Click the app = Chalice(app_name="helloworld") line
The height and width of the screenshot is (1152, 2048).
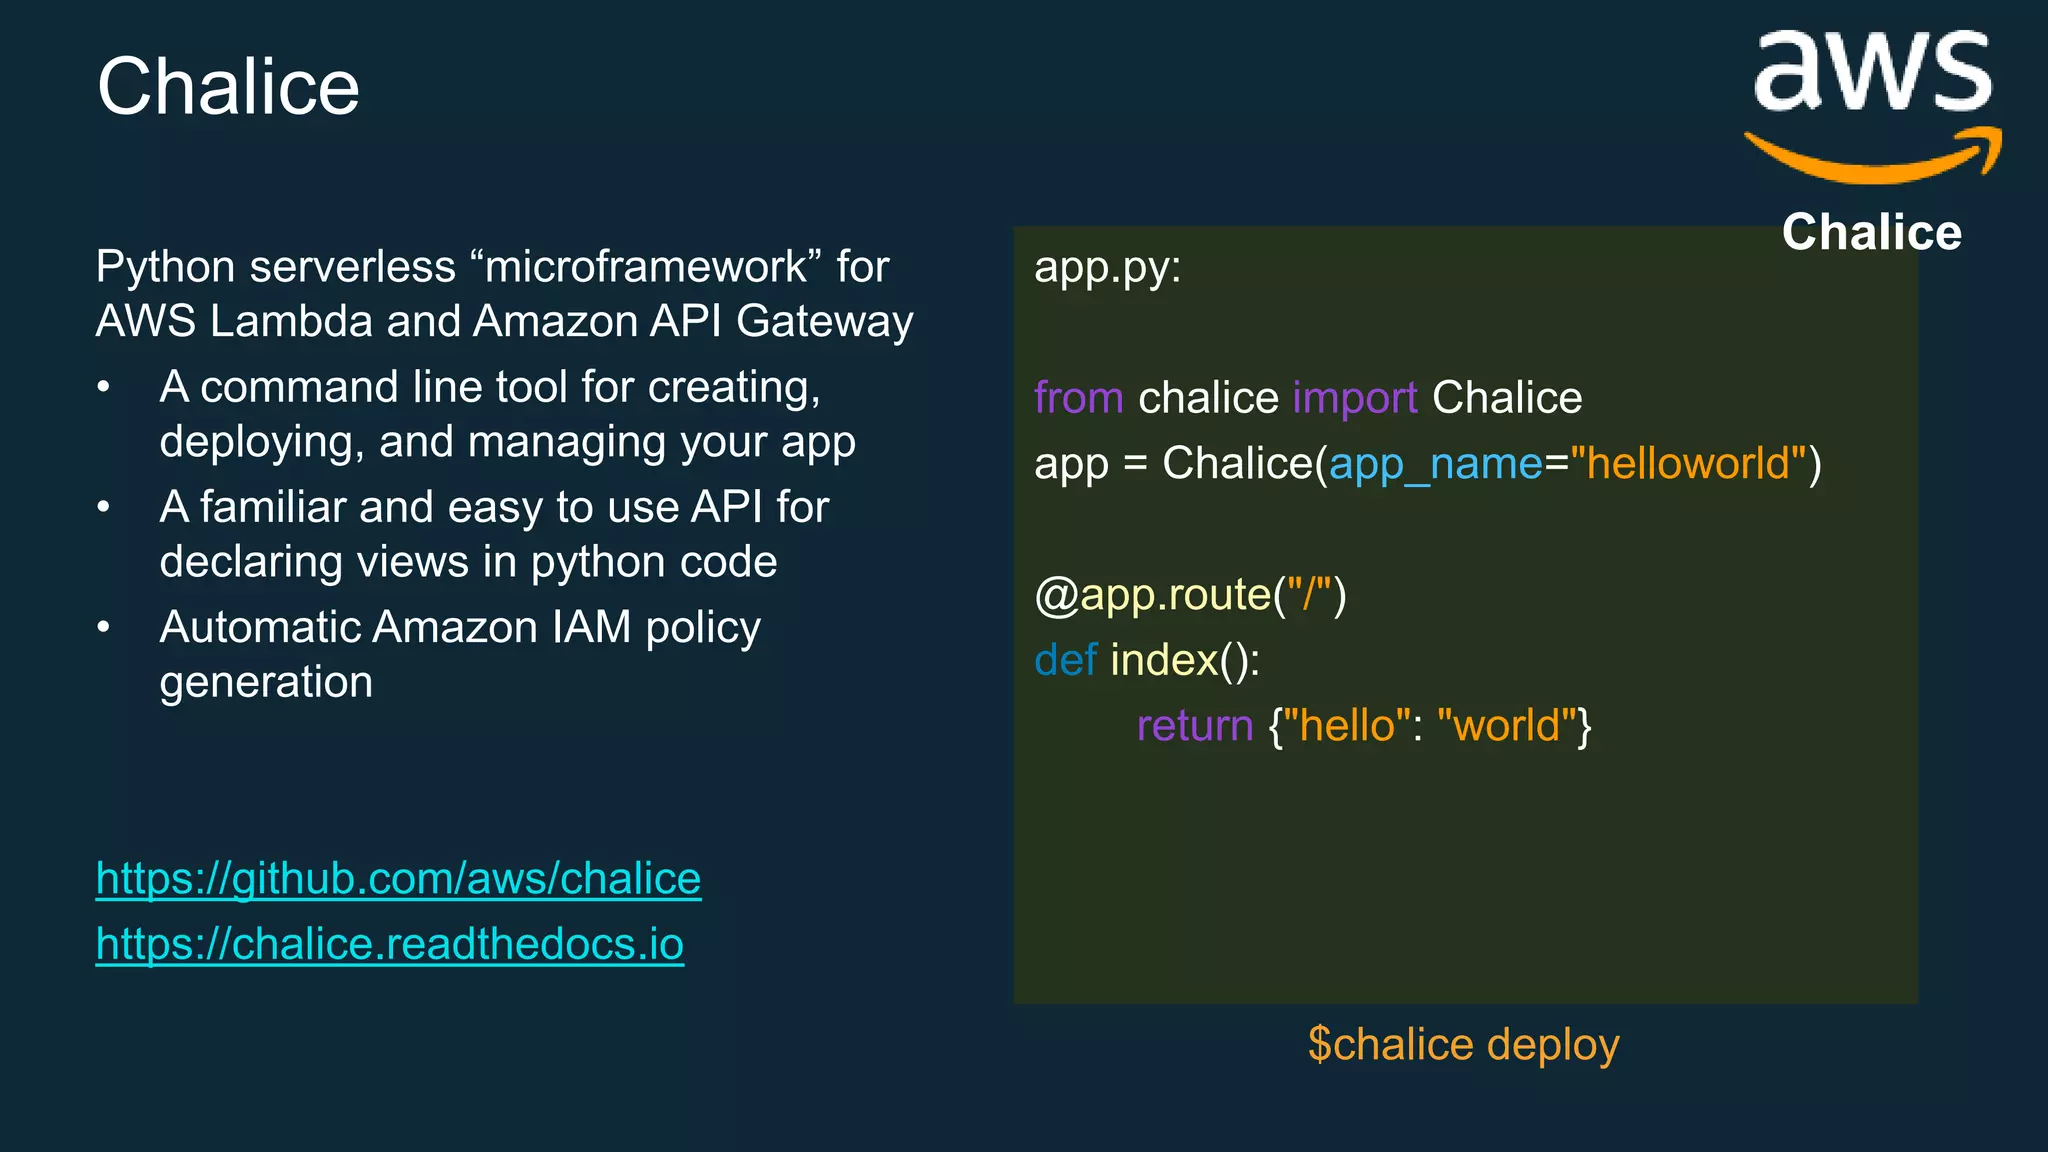[x=1428, y=464]
